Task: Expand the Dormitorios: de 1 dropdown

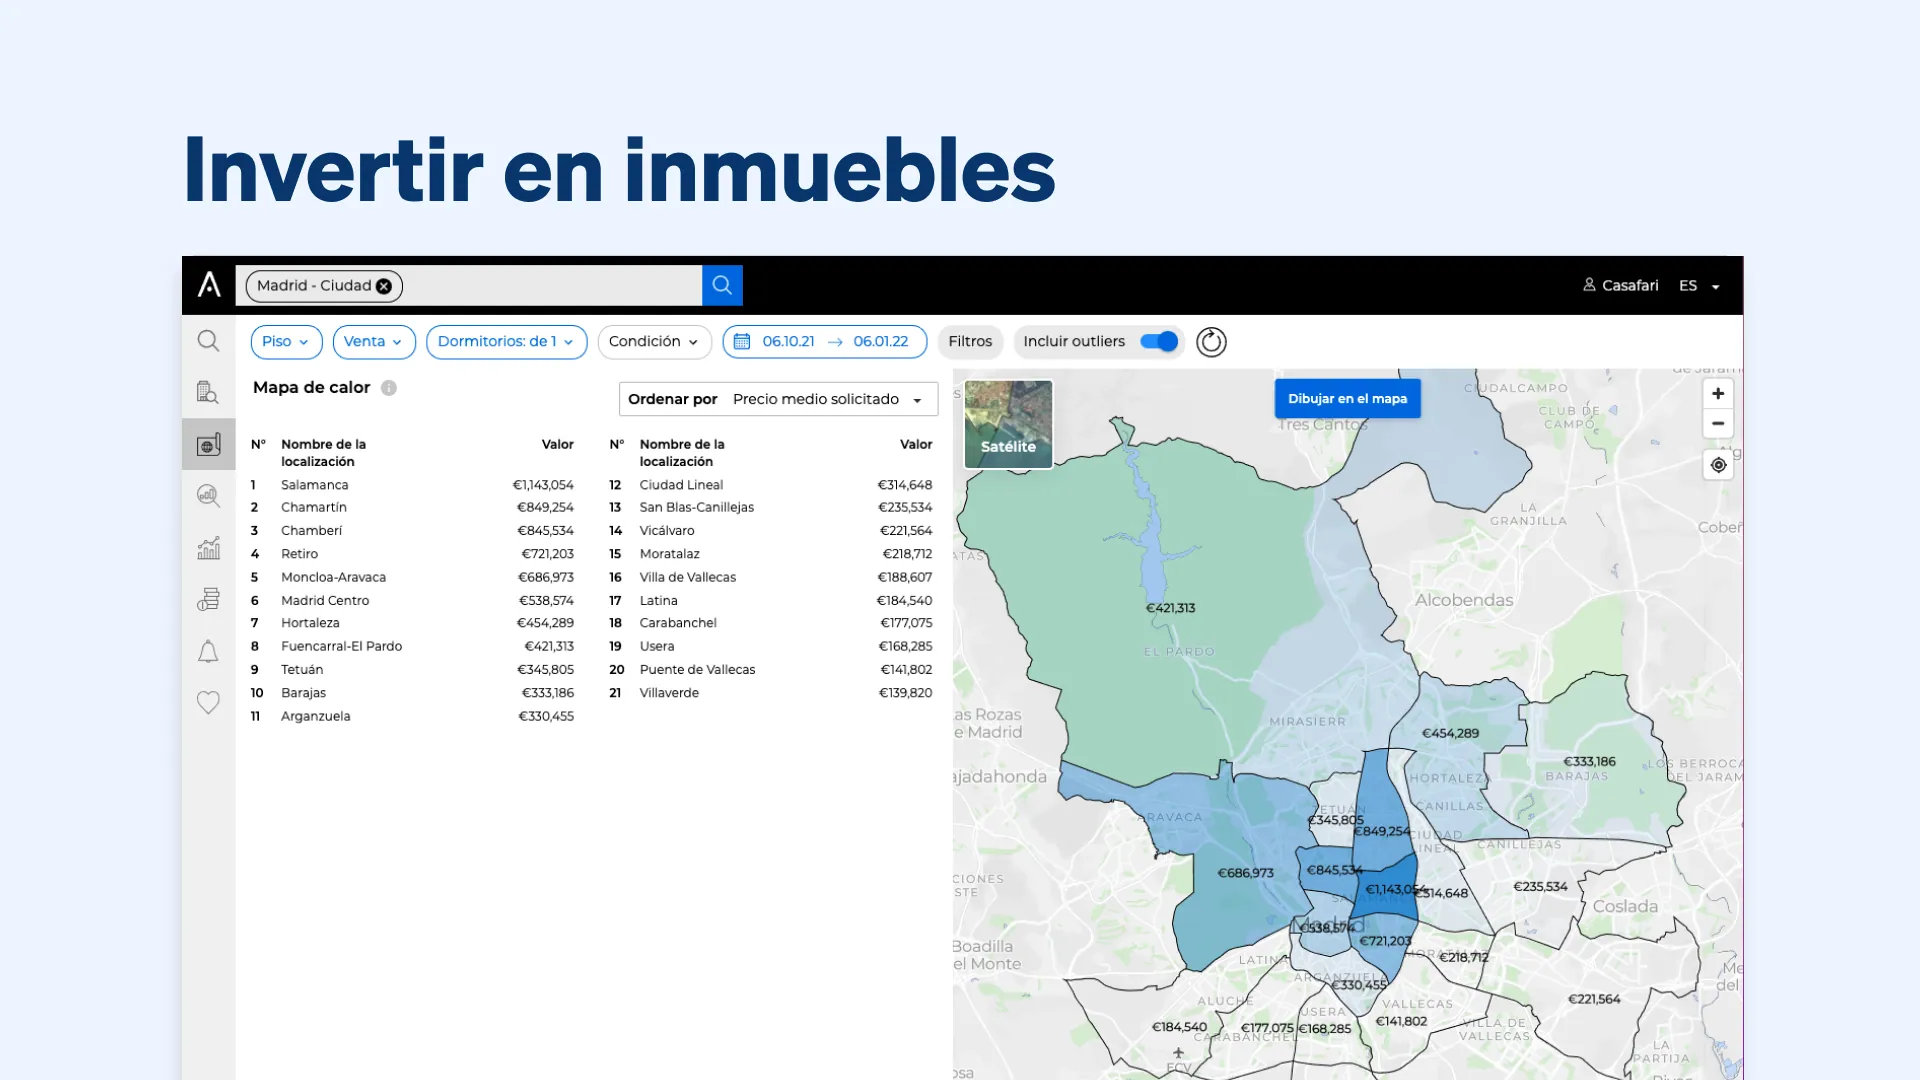Action: [x=506, y=342]
